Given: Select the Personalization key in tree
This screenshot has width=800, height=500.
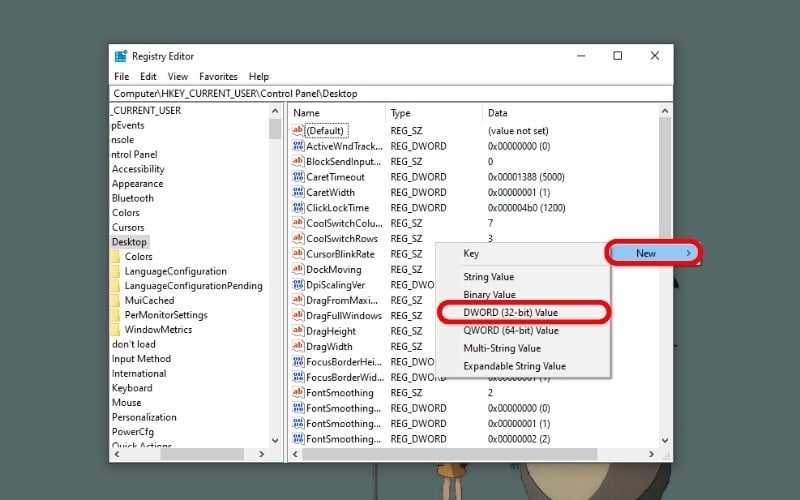Looking at the screenshot, I should click(x=144, y=417).
